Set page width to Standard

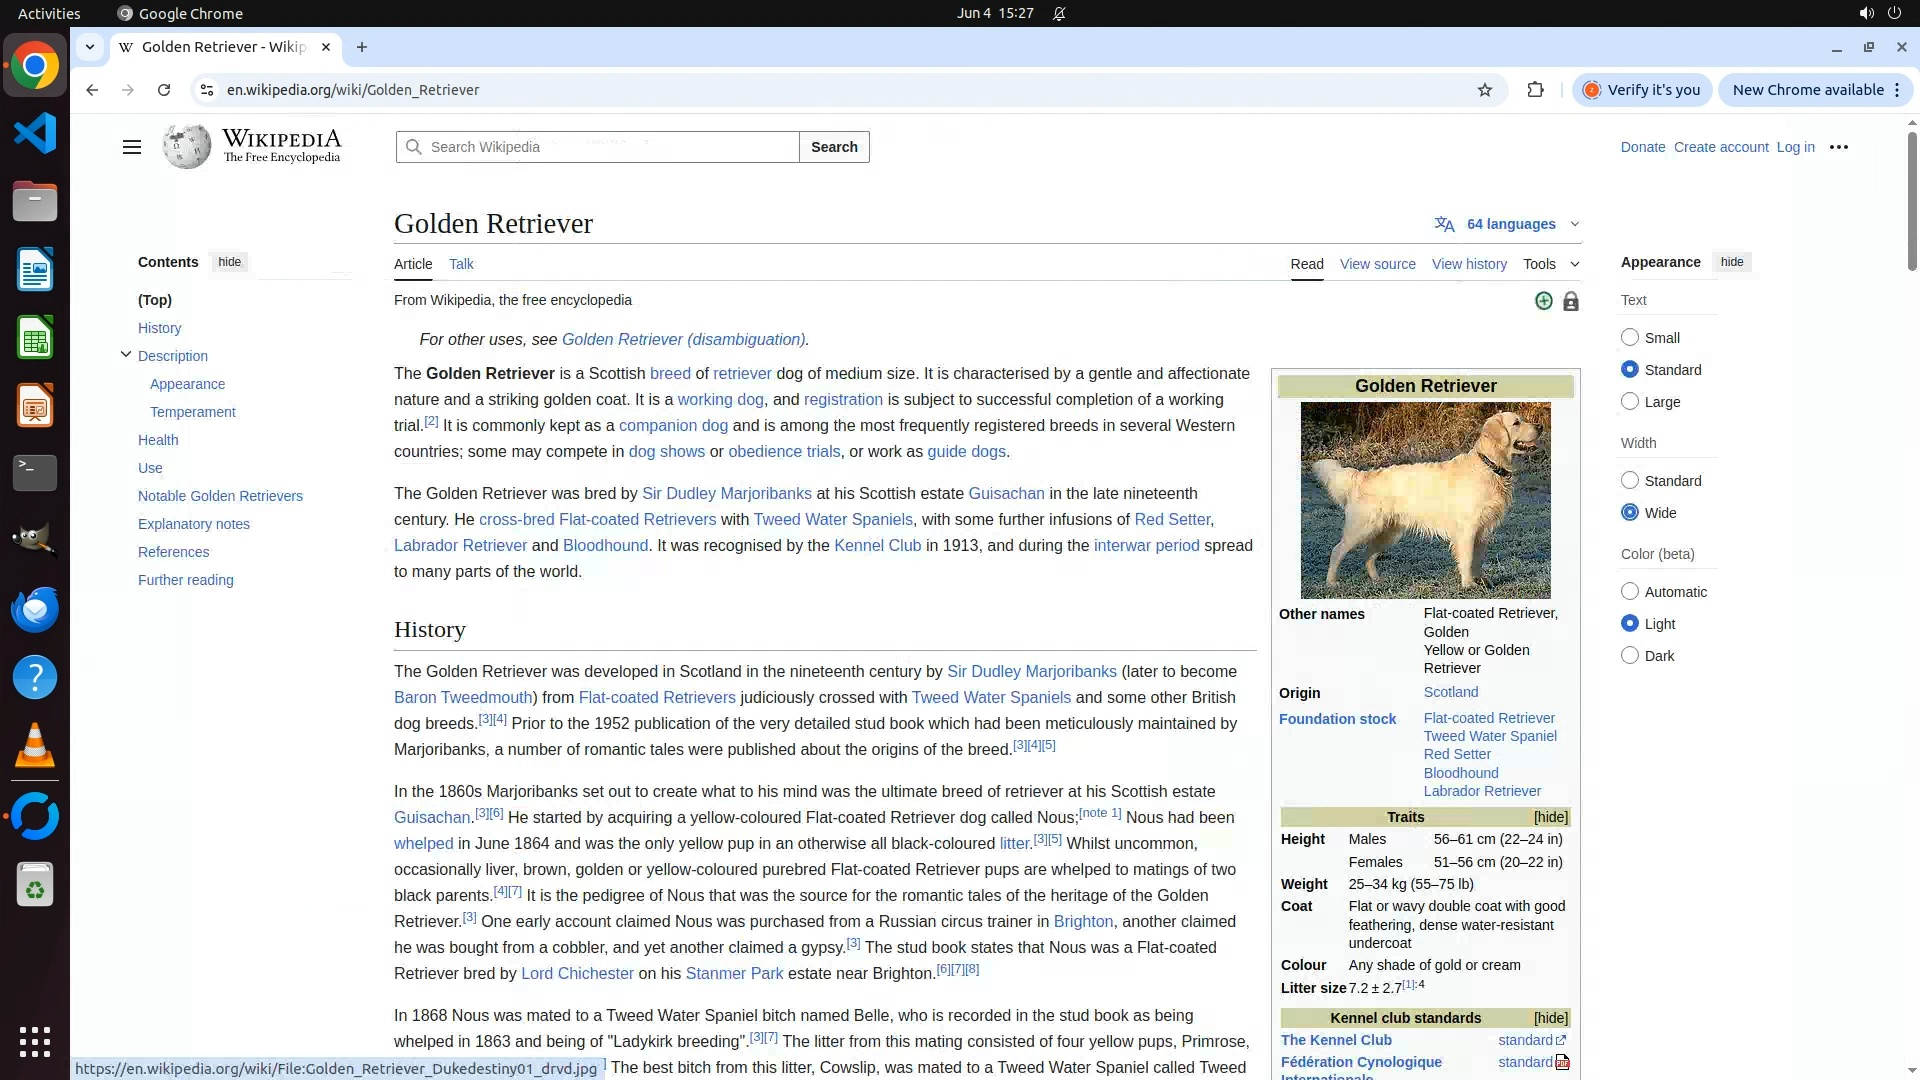[1630, 481]
